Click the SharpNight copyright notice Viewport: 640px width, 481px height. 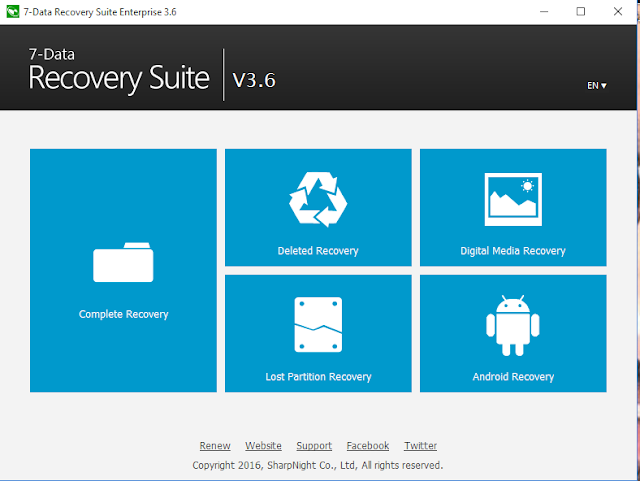pyautogui.click(x=318, y=465)
